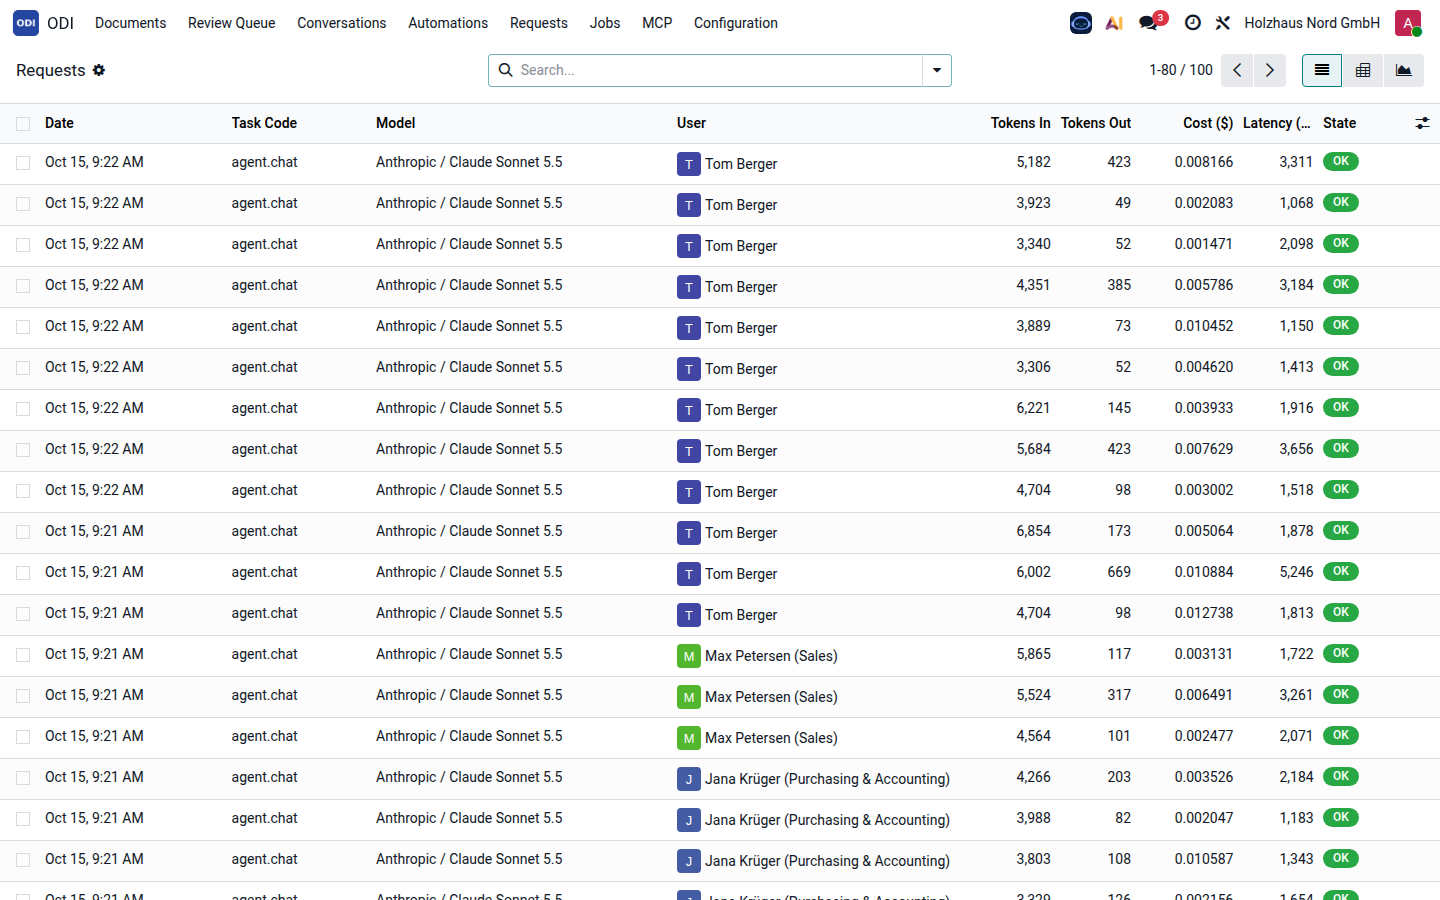The height and width of the screenshot is (900, 1440).
Task: Sort by Tokens Out column header
Action: [1096, 123]
